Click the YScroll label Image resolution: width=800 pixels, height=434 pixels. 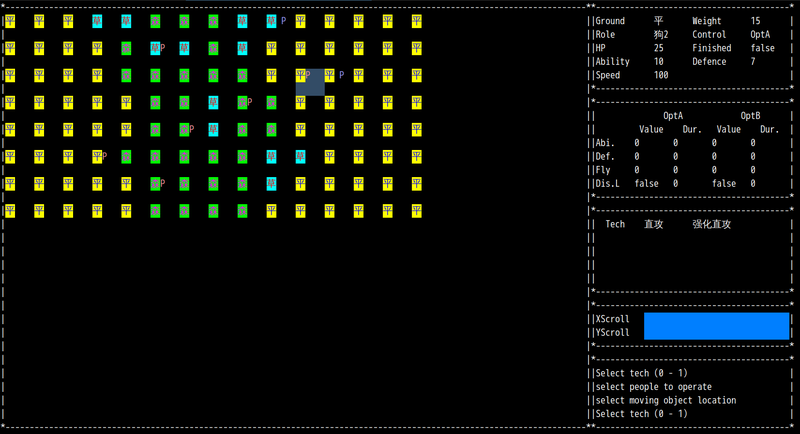[x=612, y=333]
